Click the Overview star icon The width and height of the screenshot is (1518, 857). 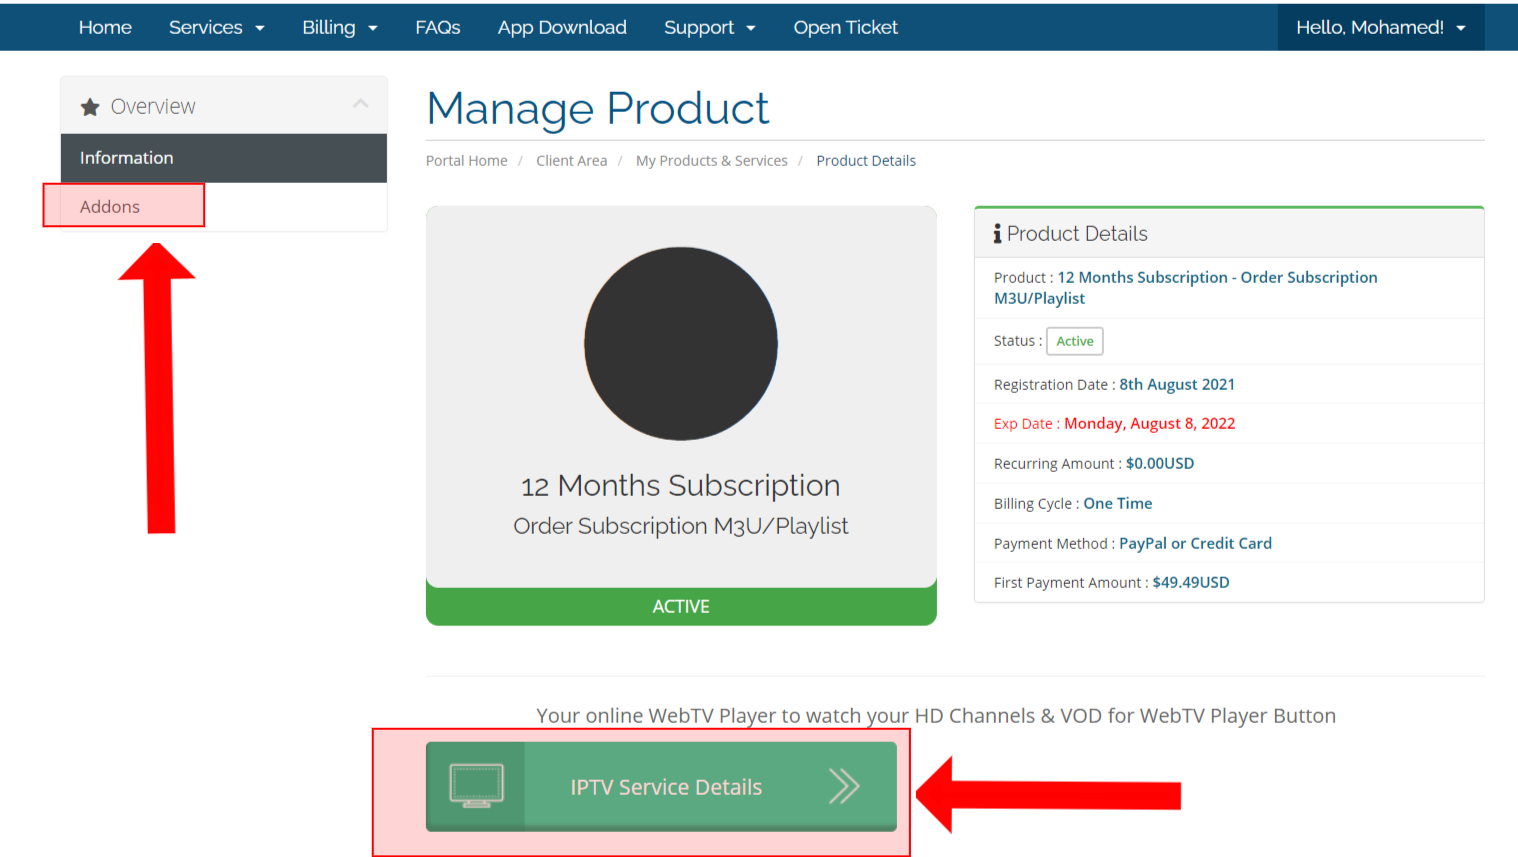click(x=90, y=107)
